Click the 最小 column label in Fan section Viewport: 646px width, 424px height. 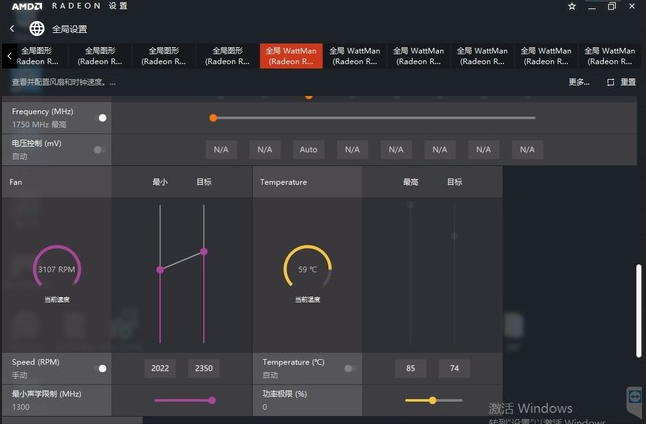click(x=160, y=182)
